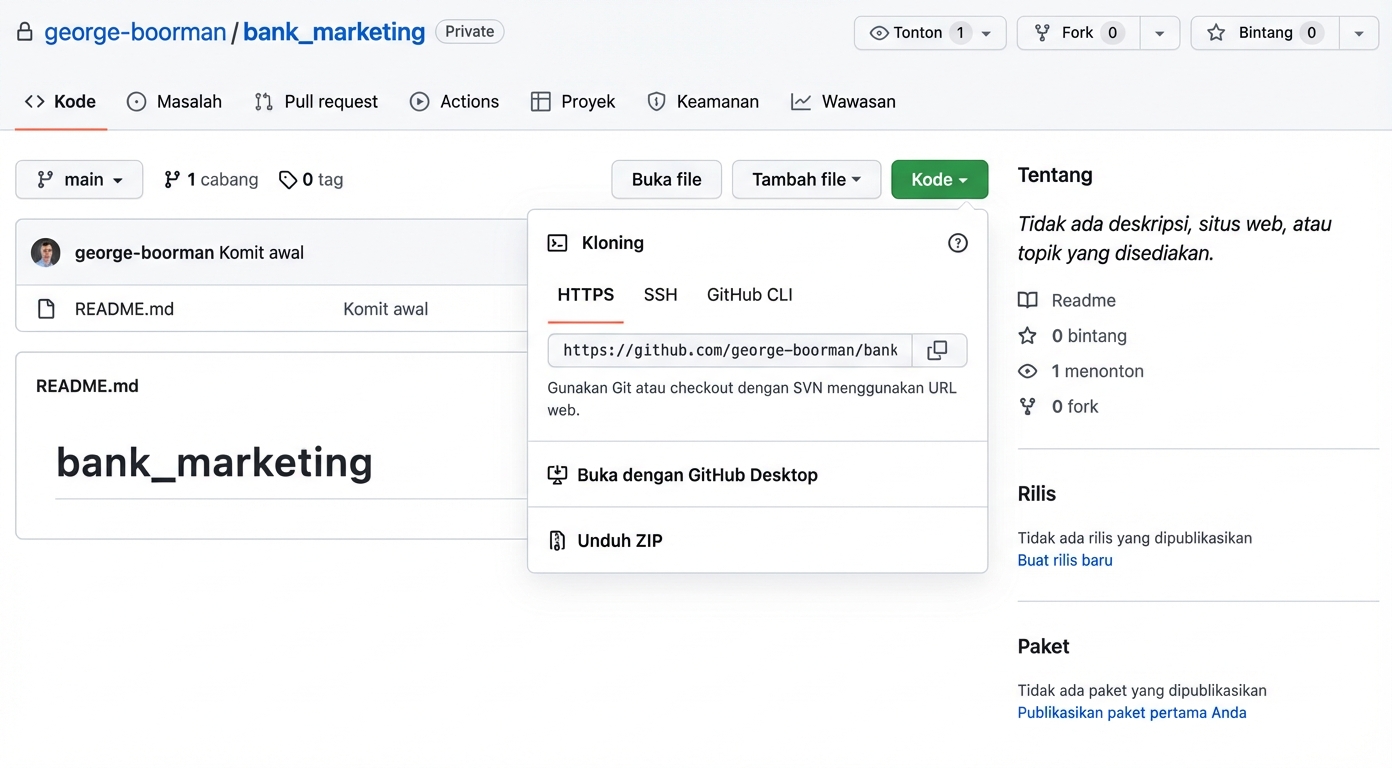Click the bank_marketing heading in the README
The width and height of the screenshot is (1392, 768).
[214, 462]
